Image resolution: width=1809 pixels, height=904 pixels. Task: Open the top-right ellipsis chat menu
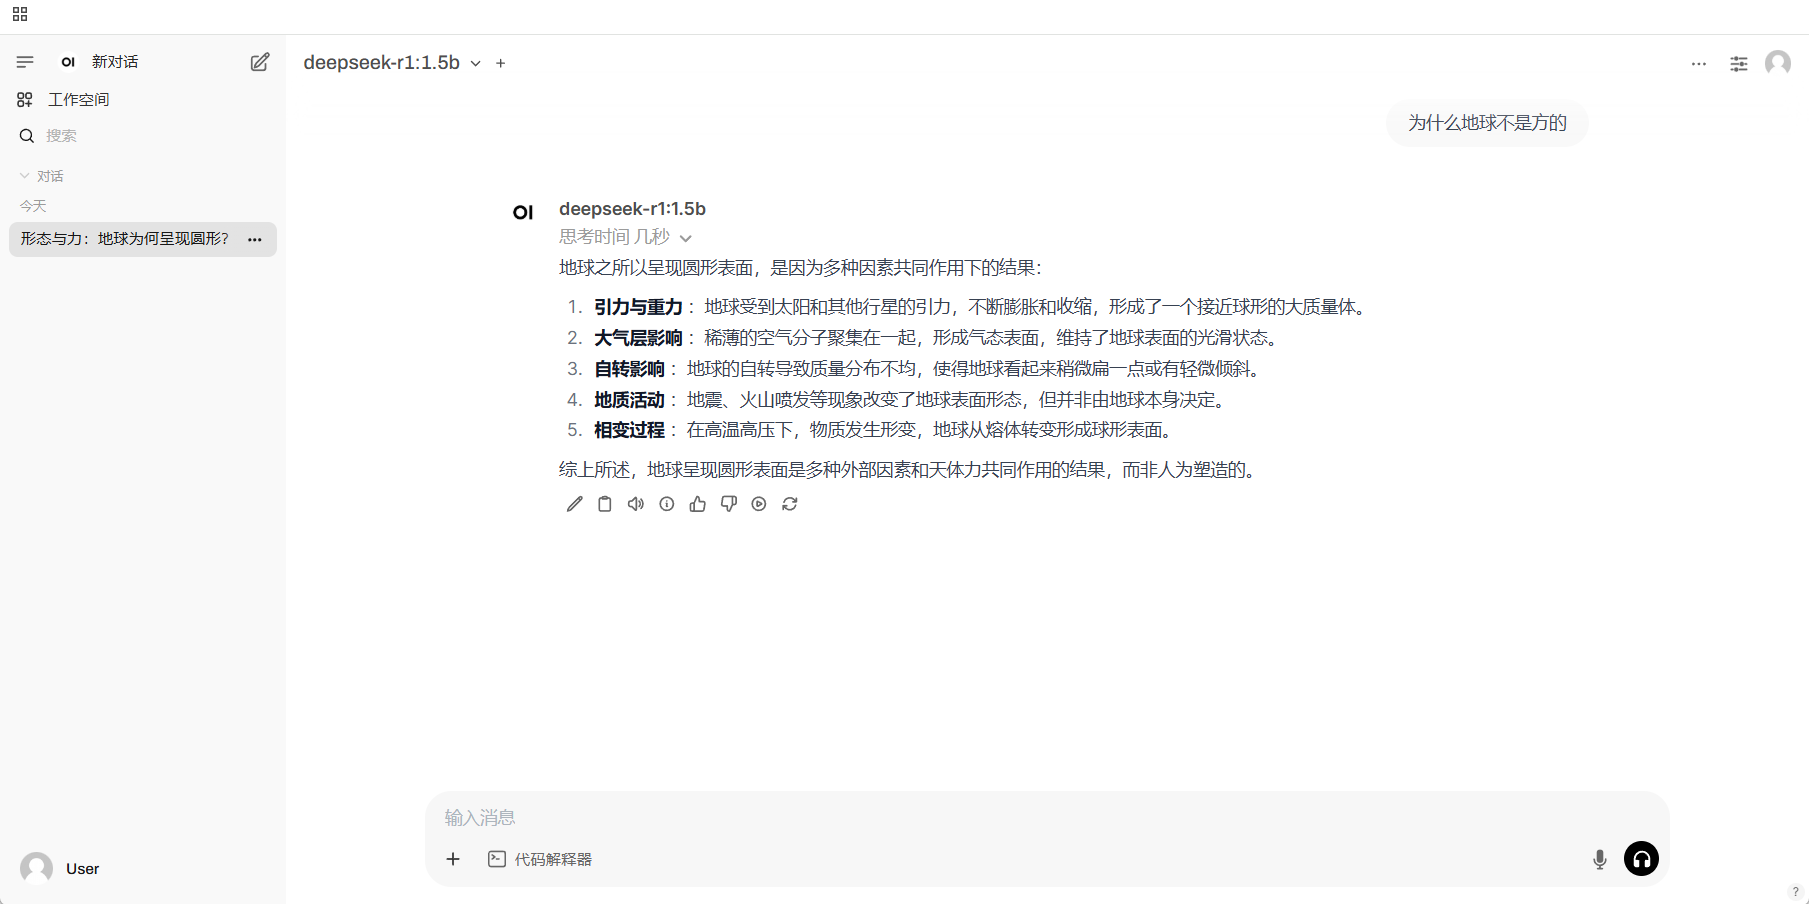tap(1699, 63)
